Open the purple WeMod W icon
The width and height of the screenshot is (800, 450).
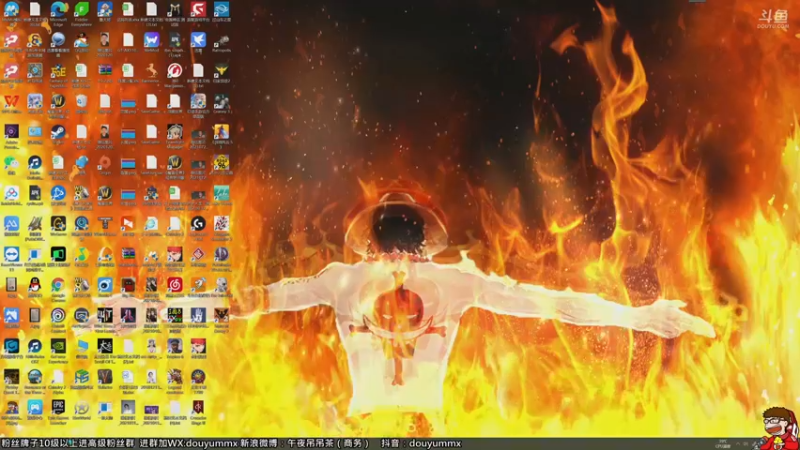click(x=152, y=40)
